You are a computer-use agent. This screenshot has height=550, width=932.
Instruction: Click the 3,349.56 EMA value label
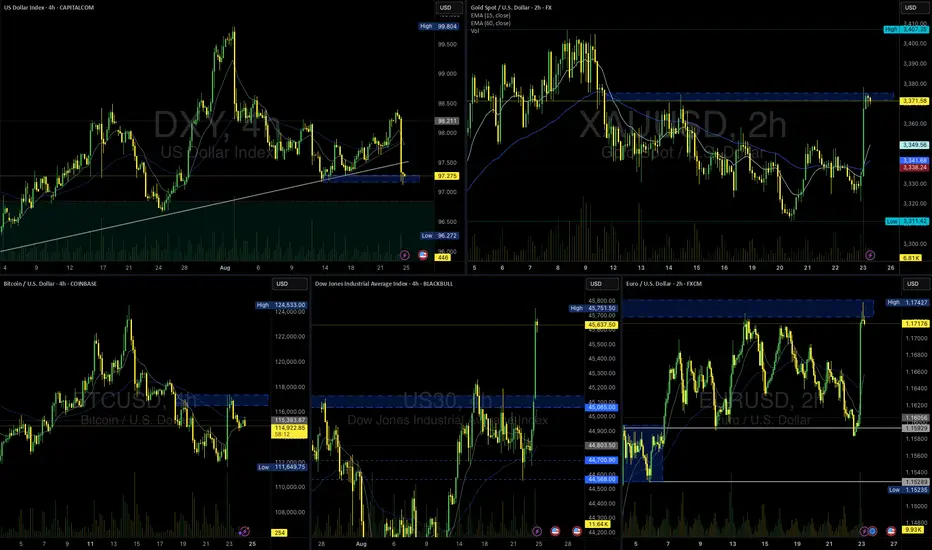tap(915, 145)
